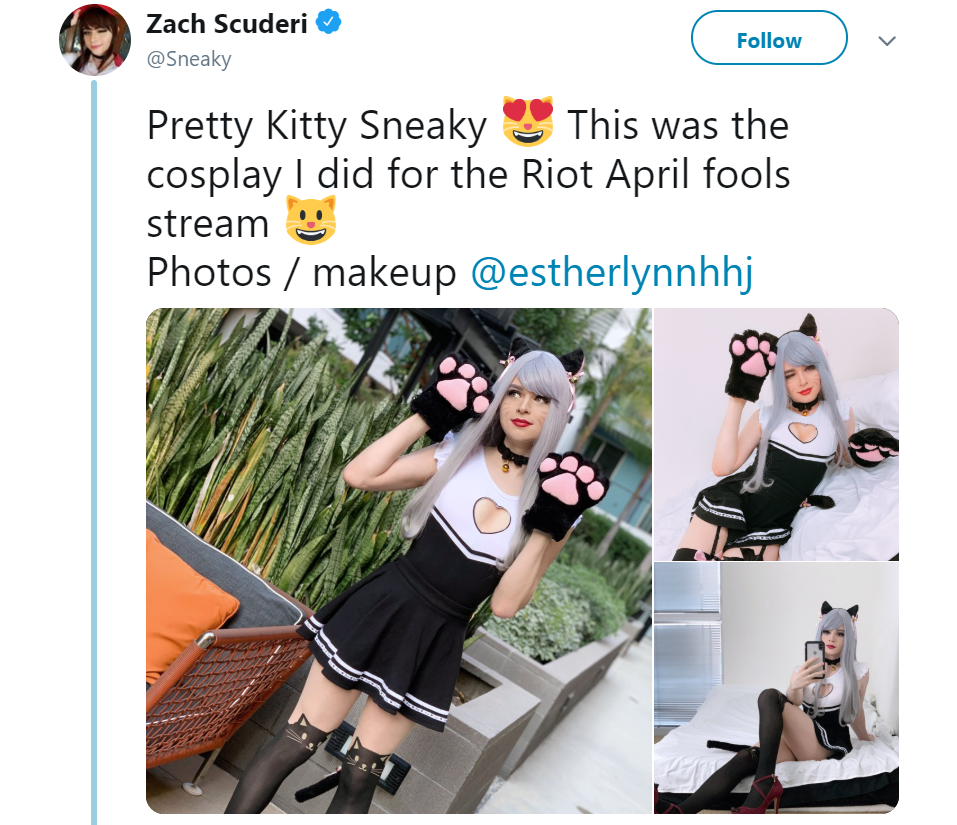The height and width of the screenshot is (825, 957).
Task: Click the @Sneaky handle
Action: click(189, 59)
